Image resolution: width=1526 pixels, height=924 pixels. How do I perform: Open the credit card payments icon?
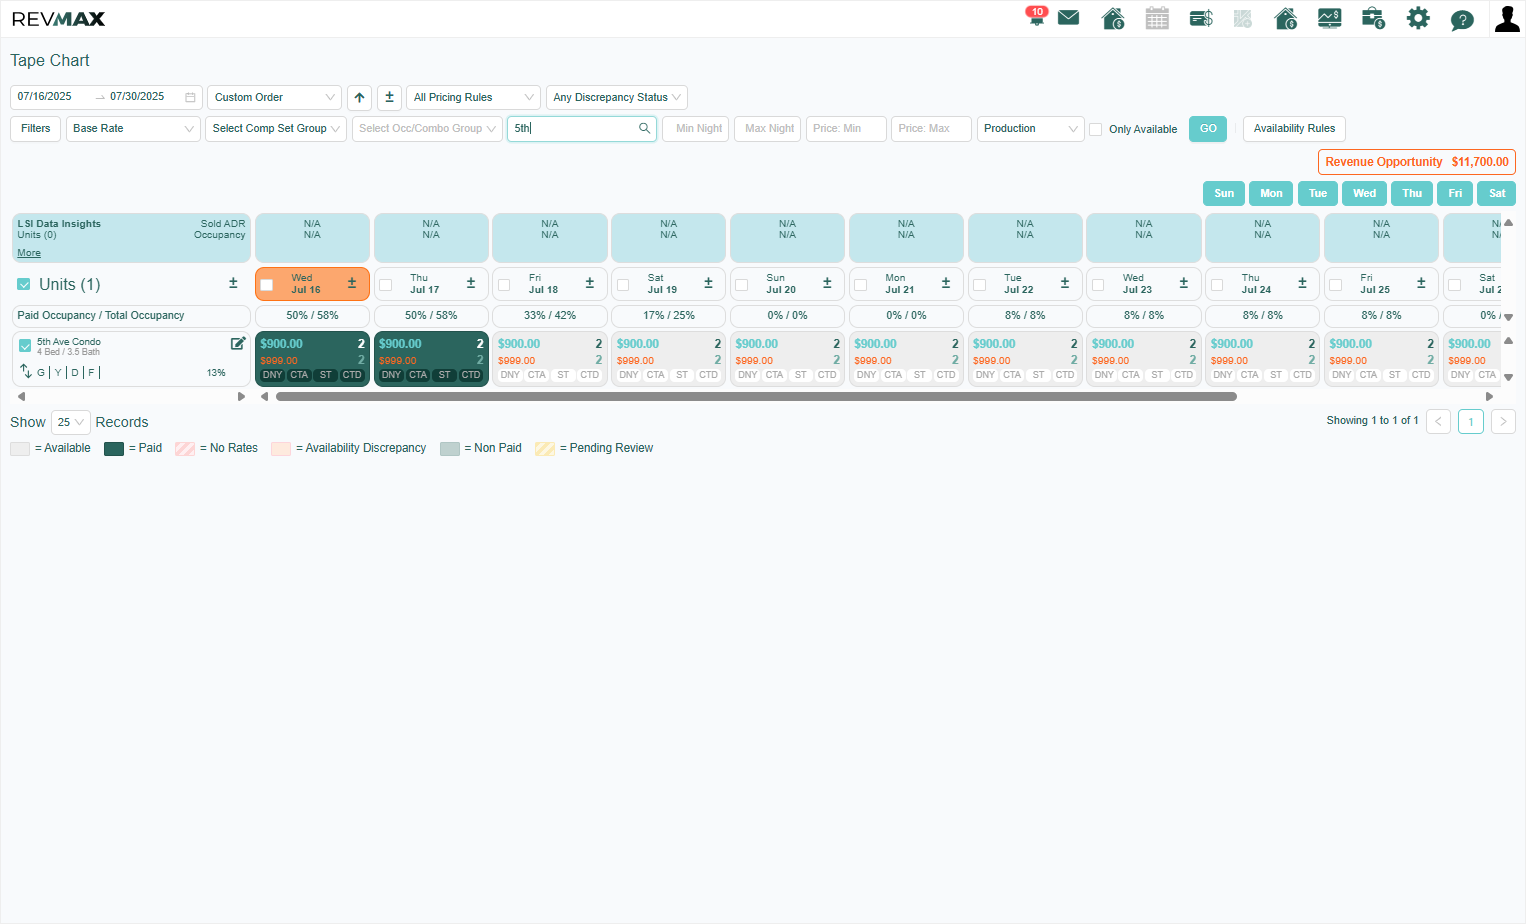(1201, 18)
